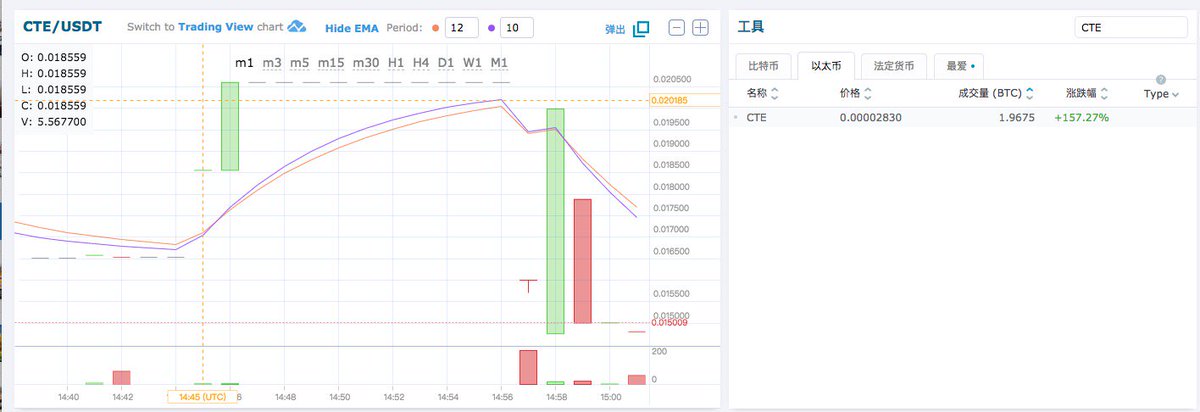This screenshot has width=1200, height=412.
Task: Sort by 涨跌幅 column arrows
Action: pos(1102,93)
